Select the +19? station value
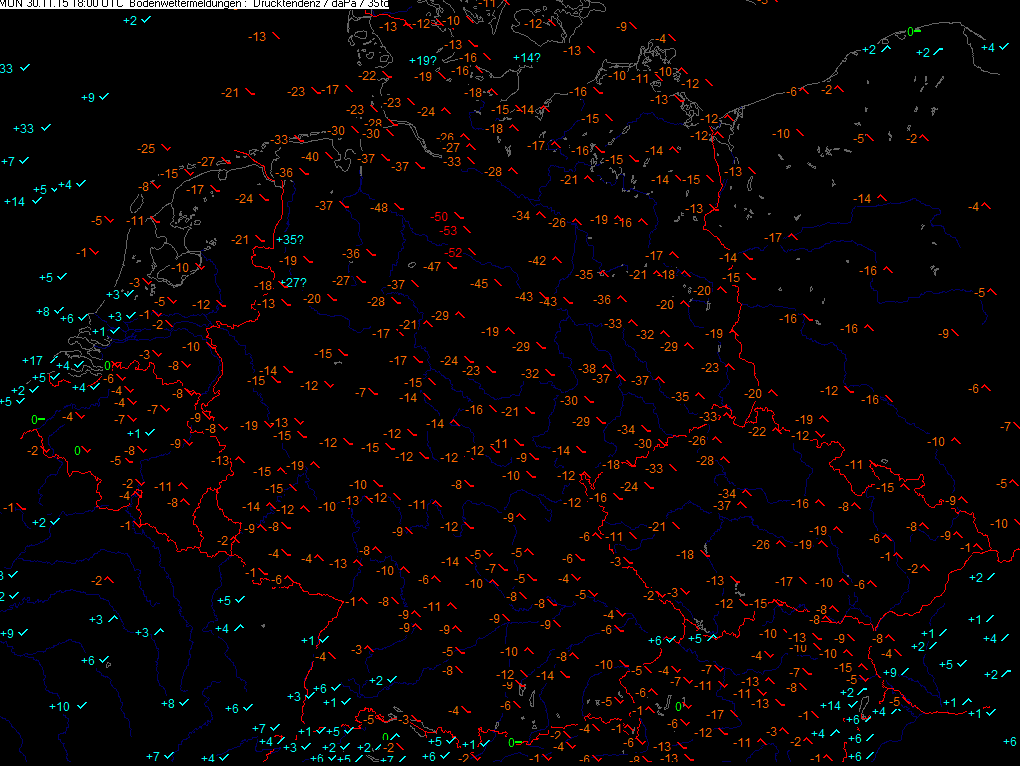 [x=424, y=61]
